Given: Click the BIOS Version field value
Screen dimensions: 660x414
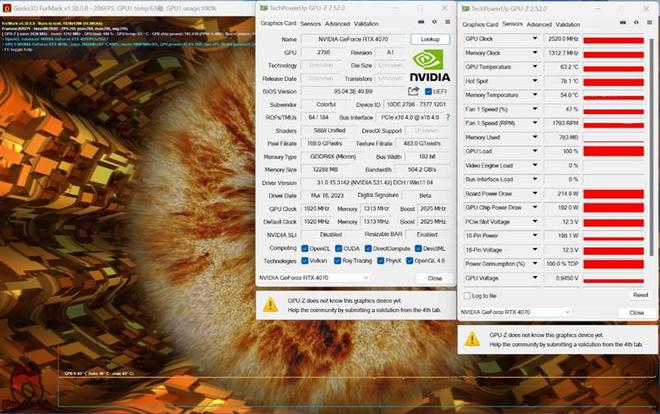Looking at the screenshot, I should [353, 91].
